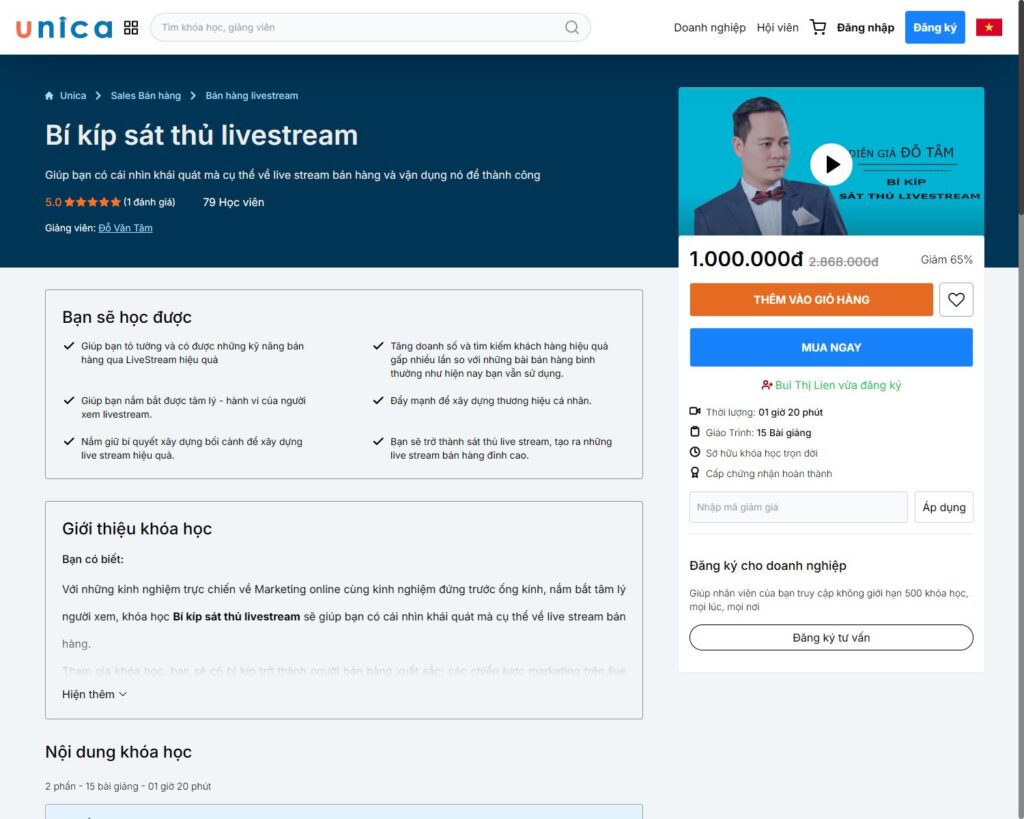Open the shopping cart icon
This screenshot has width=1024, height=819.
click(x=818, y=28)
